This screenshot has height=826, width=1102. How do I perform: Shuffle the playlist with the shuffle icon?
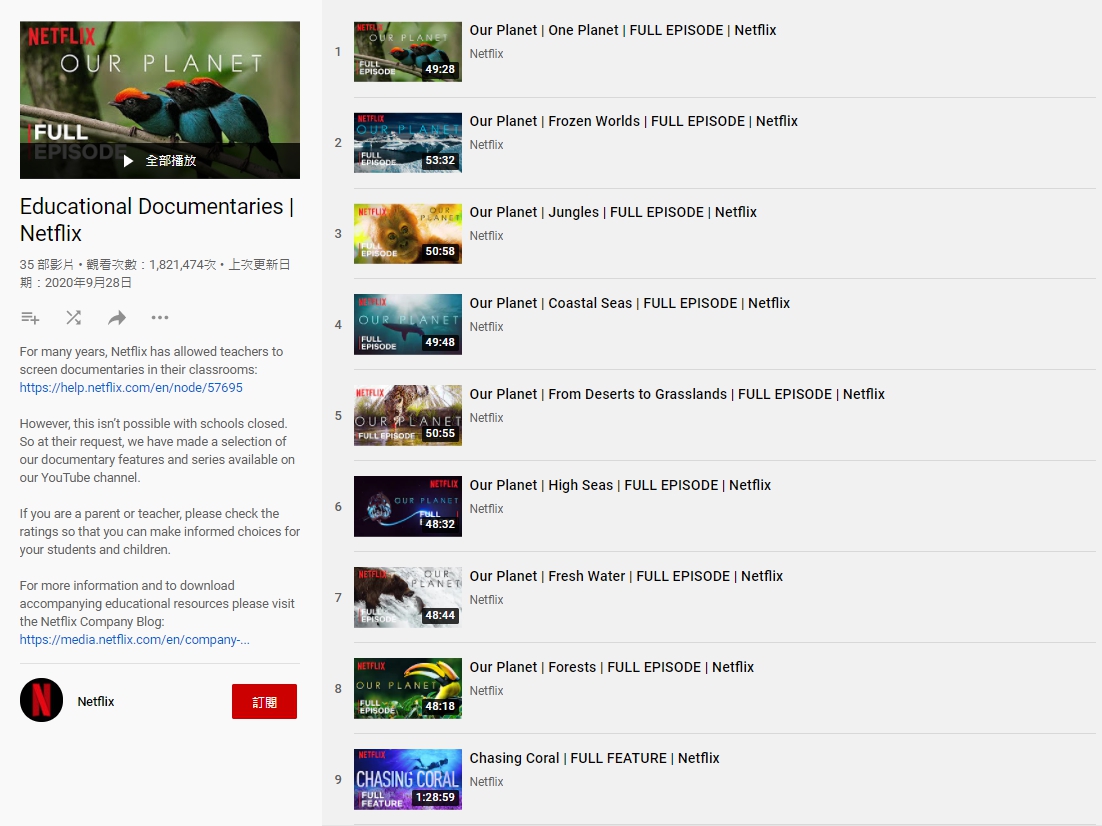[x=74, y=318]
